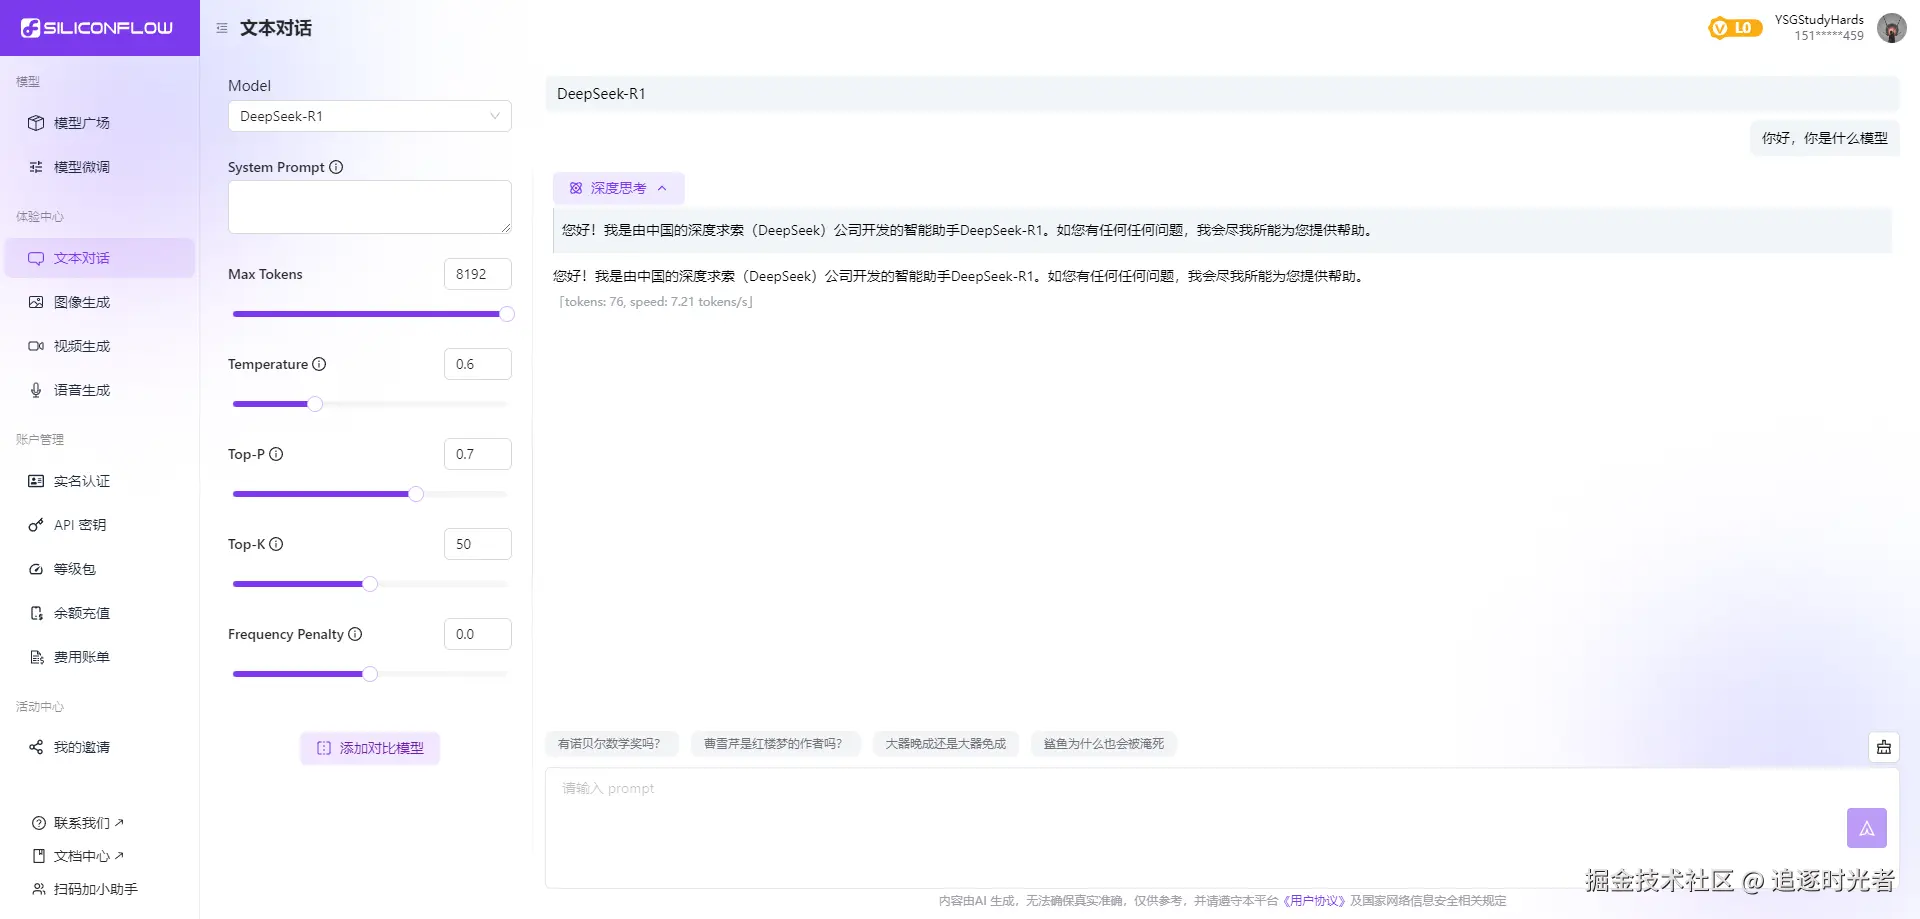Click the Top-K slider handle

[370, 584]
